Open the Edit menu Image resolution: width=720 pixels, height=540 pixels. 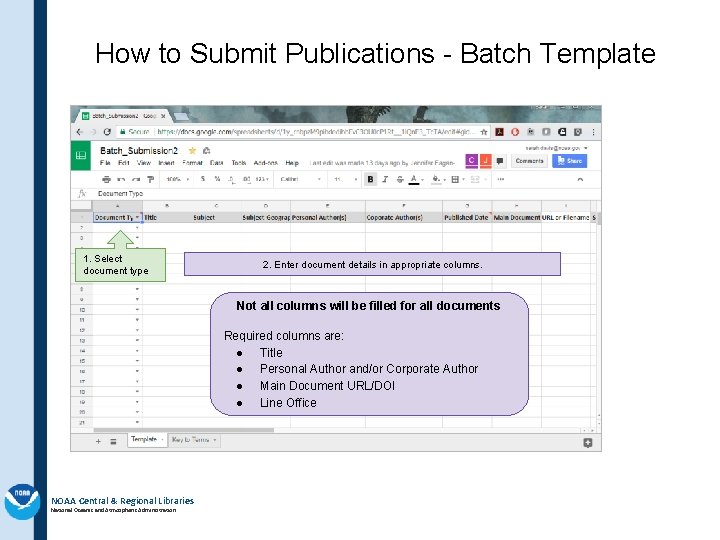click(124, 163)
